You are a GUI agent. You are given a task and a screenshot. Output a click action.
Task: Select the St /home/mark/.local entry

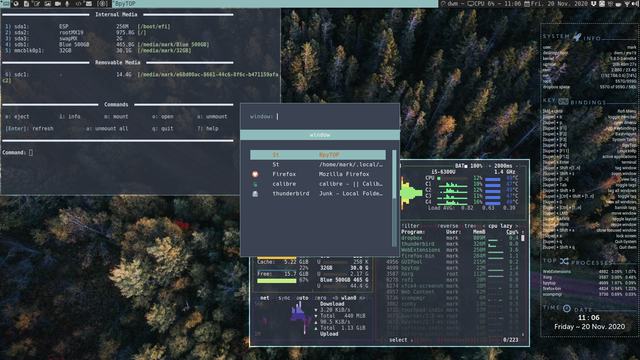(x=318, y=164)
